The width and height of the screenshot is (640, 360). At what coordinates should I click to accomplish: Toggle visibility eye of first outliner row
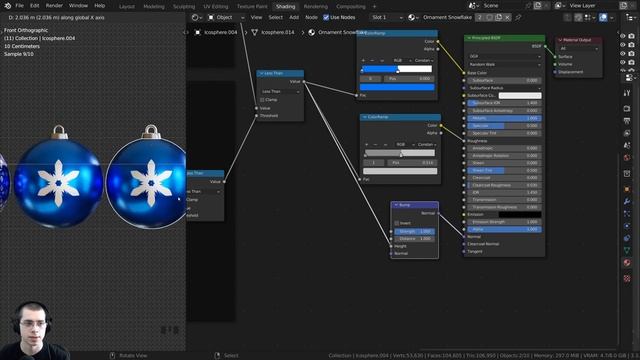[x=622, y=36]
